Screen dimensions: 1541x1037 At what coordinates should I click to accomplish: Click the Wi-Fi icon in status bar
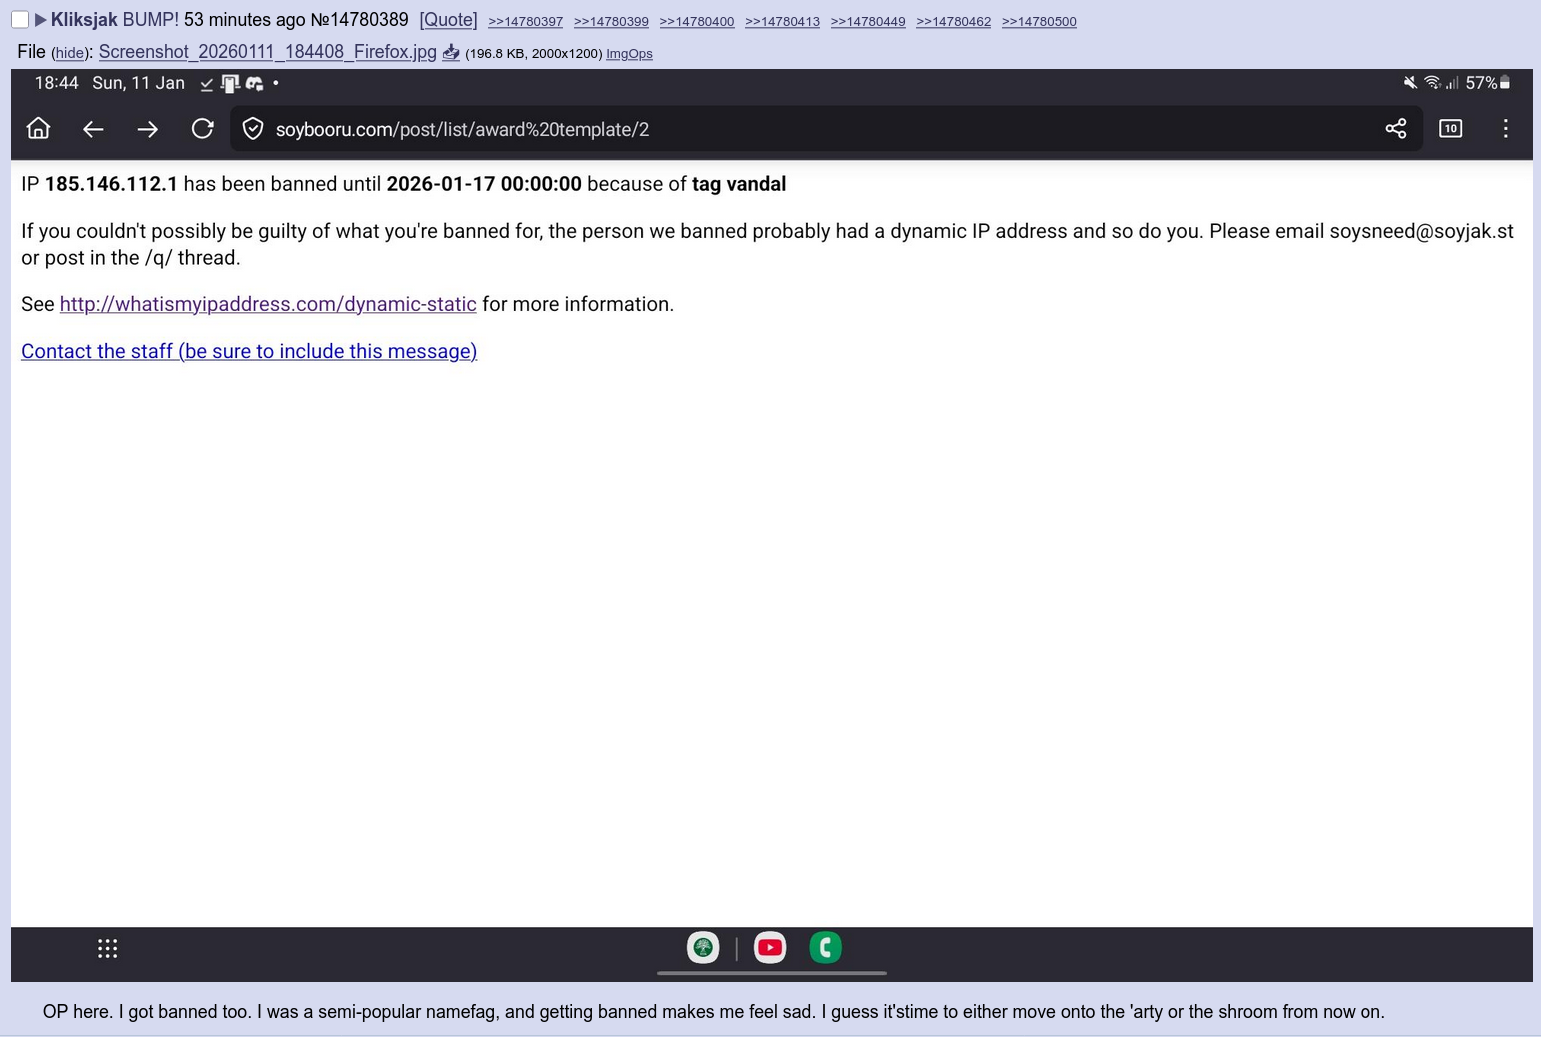1432,83
